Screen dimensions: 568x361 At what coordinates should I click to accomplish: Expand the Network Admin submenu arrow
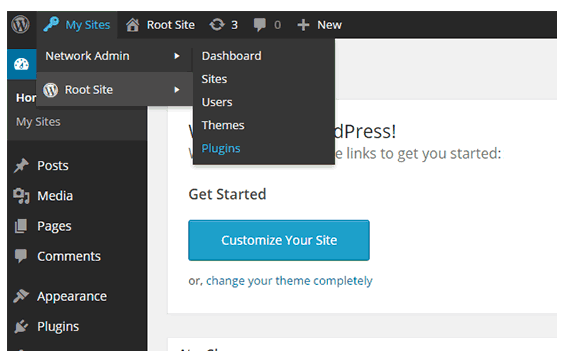click(x=177, y=56)
